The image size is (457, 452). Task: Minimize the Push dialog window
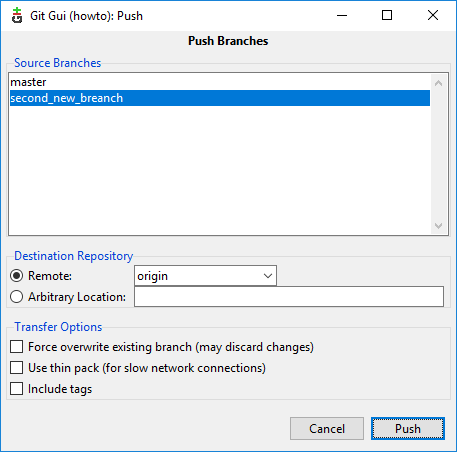(342, 15)
